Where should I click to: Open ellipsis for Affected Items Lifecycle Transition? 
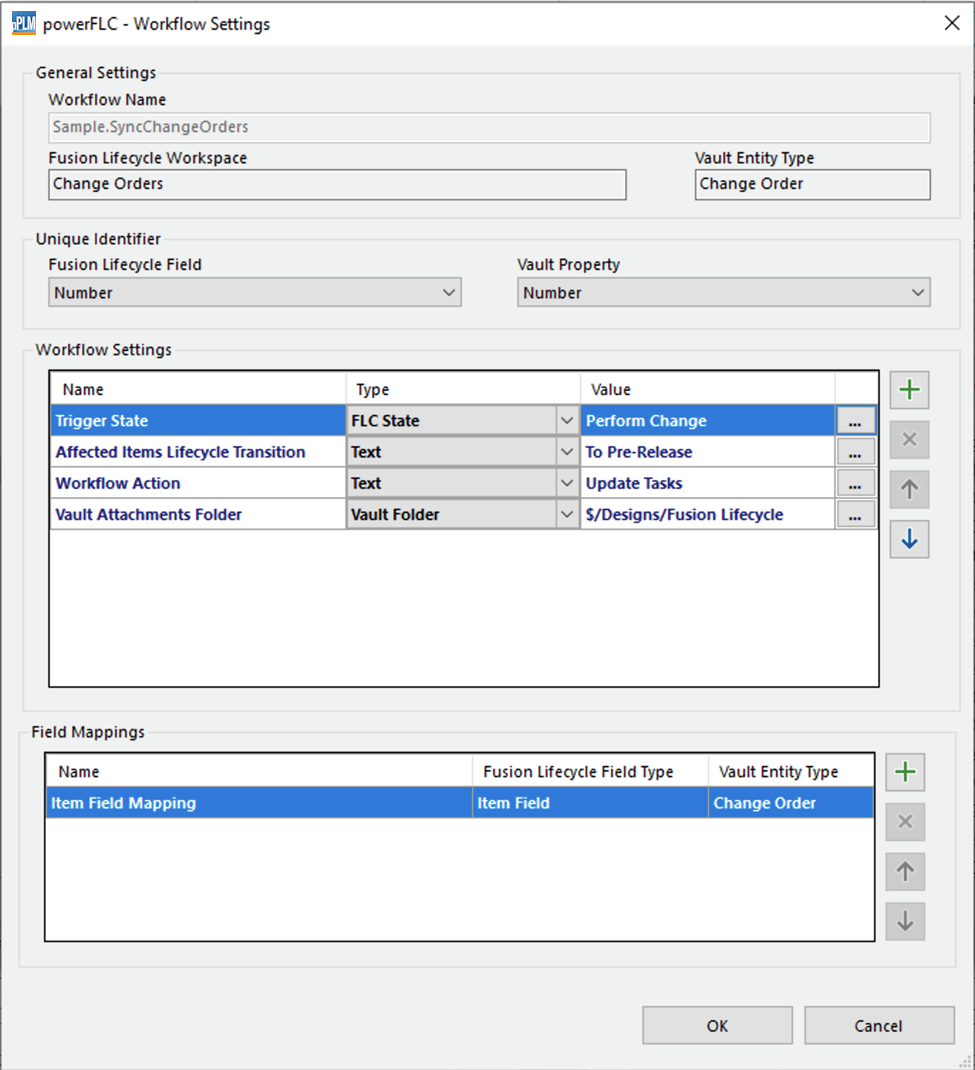pyautogui.click(x=855, y=452)
